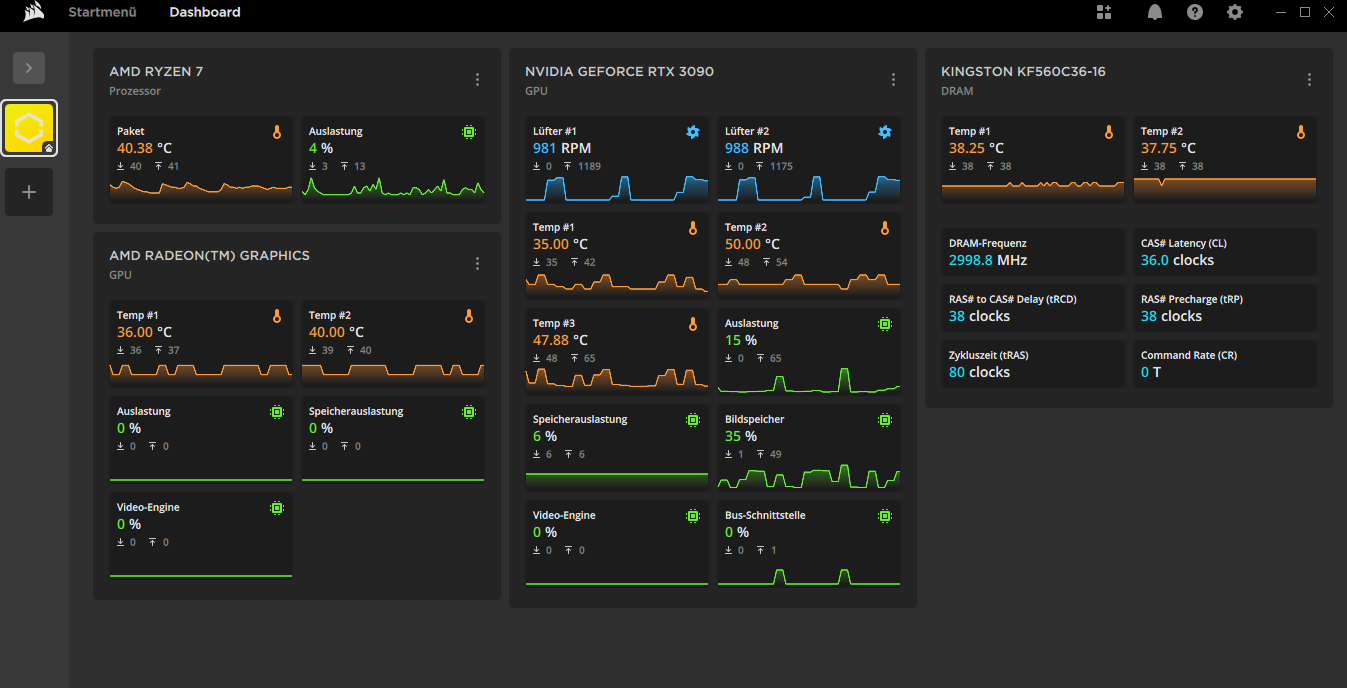Screen dimensions: 1347x688
Task: Click gear icon on Lüfter #2 tile
Action: [885, 132]
